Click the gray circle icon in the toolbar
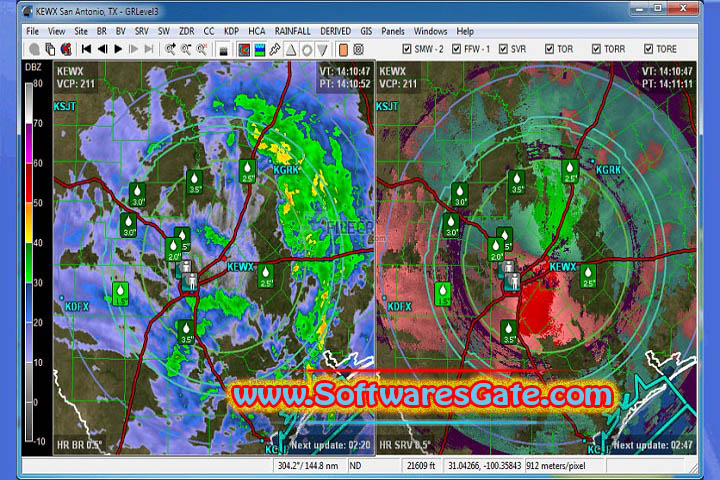Viewport: 720px width, 480px height. coord(34,49)
